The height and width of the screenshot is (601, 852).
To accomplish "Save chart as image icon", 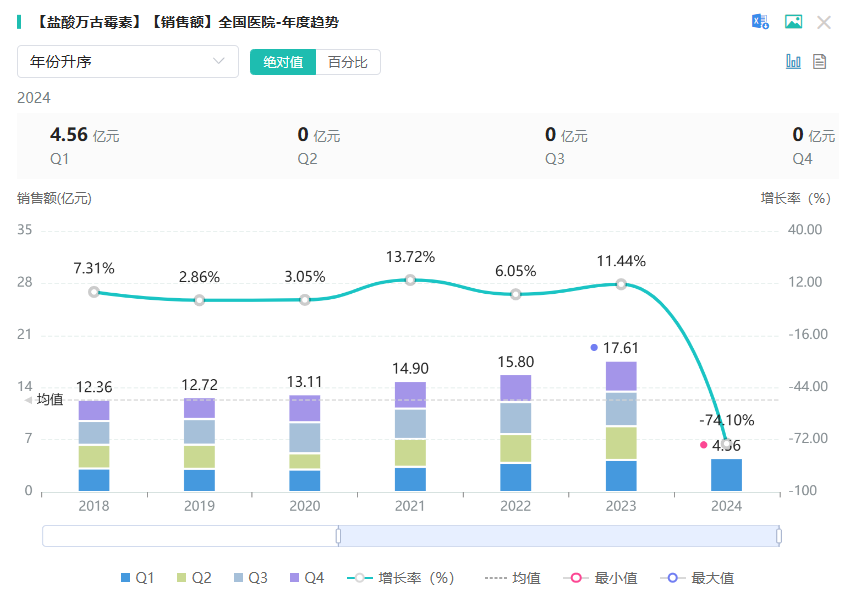I will click(793, 22).
